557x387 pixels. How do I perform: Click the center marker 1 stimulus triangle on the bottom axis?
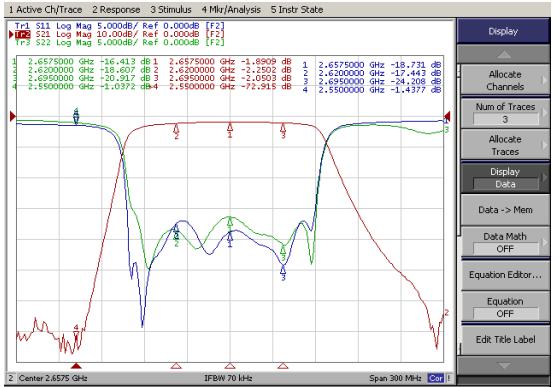(230, 366)
